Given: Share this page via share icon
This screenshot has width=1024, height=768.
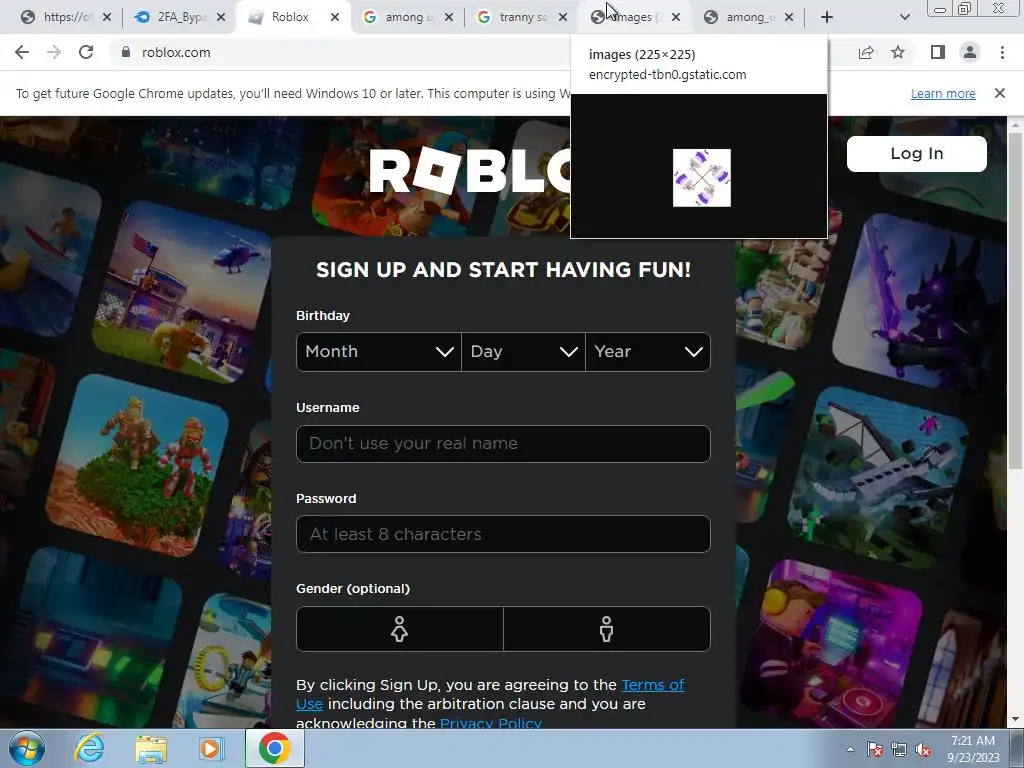Looking at the screenshot, I should pos(866,52).
